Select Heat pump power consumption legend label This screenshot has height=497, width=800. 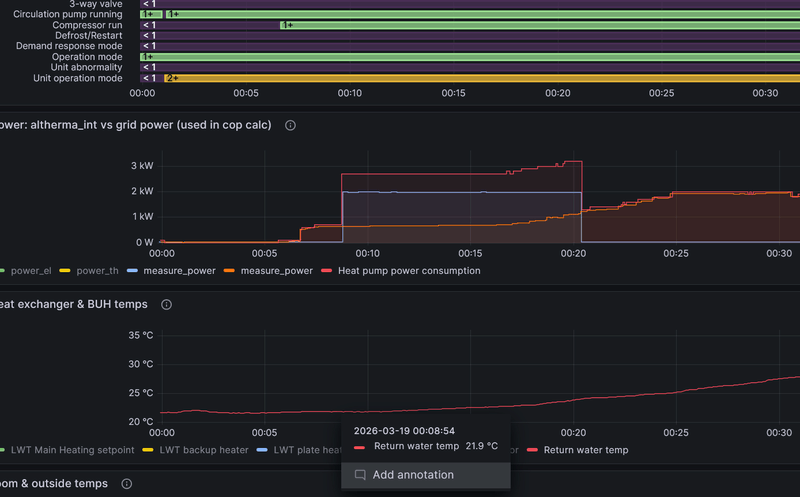pyautogui.click(x=409, y=271)
